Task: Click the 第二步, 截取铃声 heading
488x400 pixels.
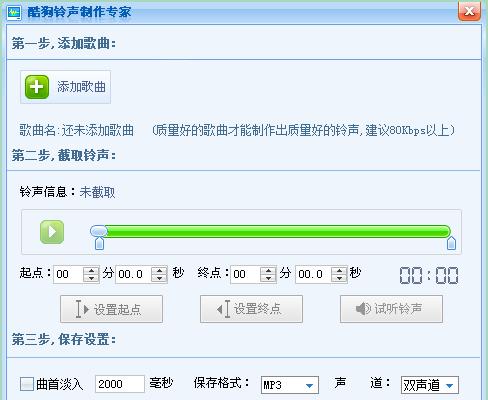Action: pyautogui.click(x=64, y=155)
